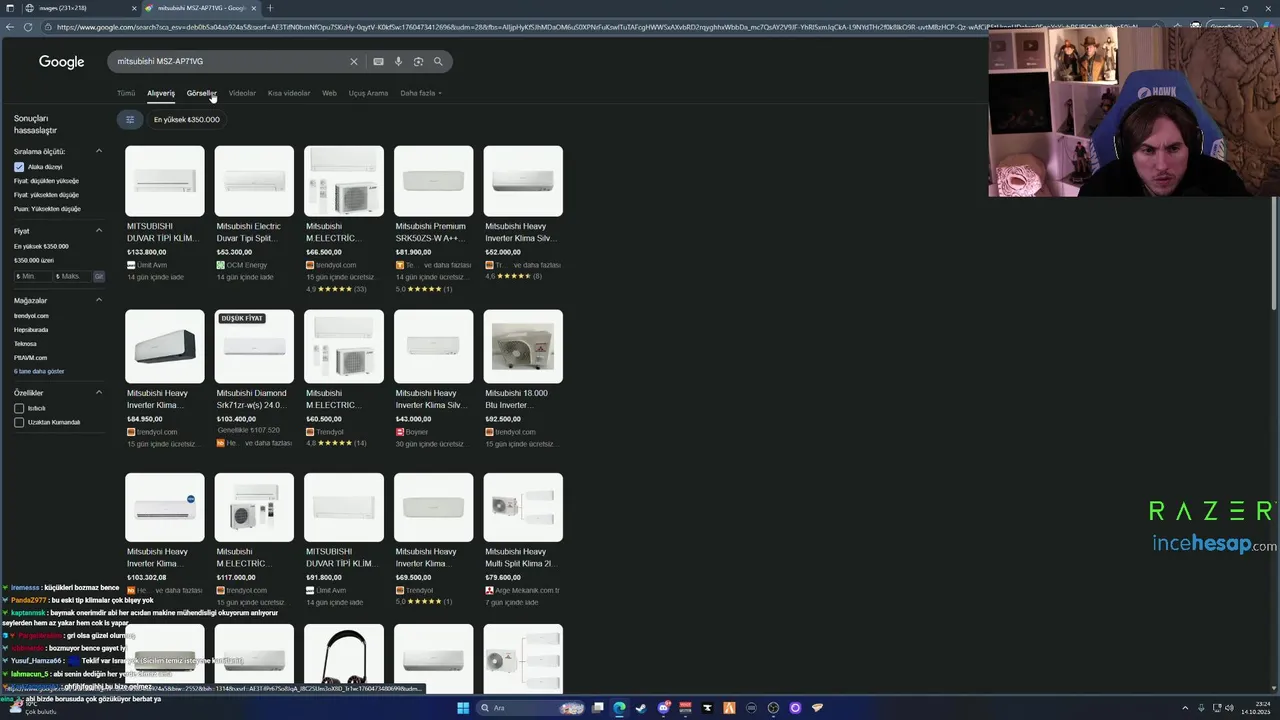Submit search with the magnifier icon
Image resolution: width=1280 pixels, height=720 pixels.
point(438,62)
